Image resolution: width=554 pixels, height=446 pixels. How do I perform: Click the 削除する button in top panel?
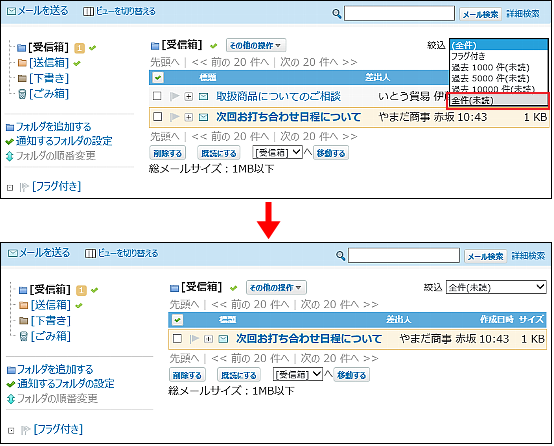[x=167, y=153]
